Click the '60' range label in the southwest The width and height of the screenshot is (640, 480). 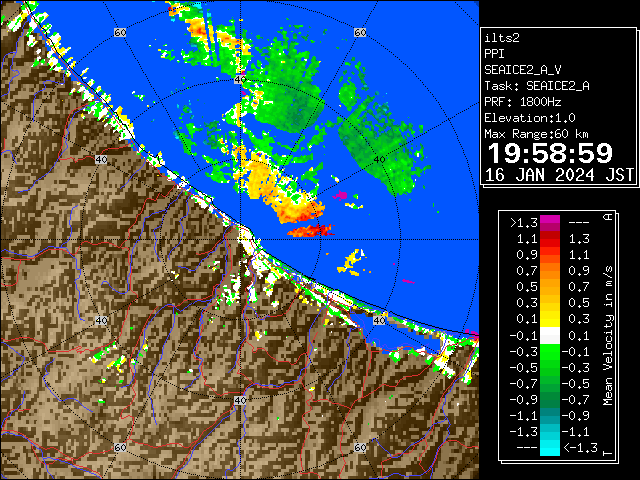coord(120,447)
